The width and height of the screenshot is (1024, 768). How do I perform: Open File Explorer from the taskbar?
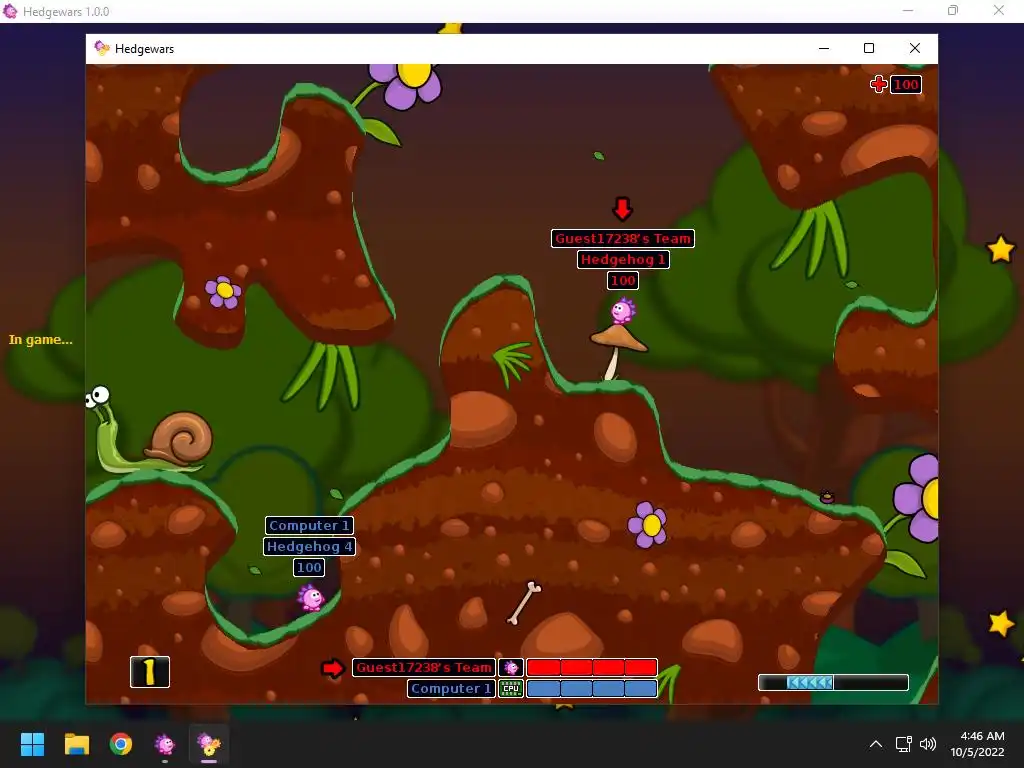click(76, 744)
